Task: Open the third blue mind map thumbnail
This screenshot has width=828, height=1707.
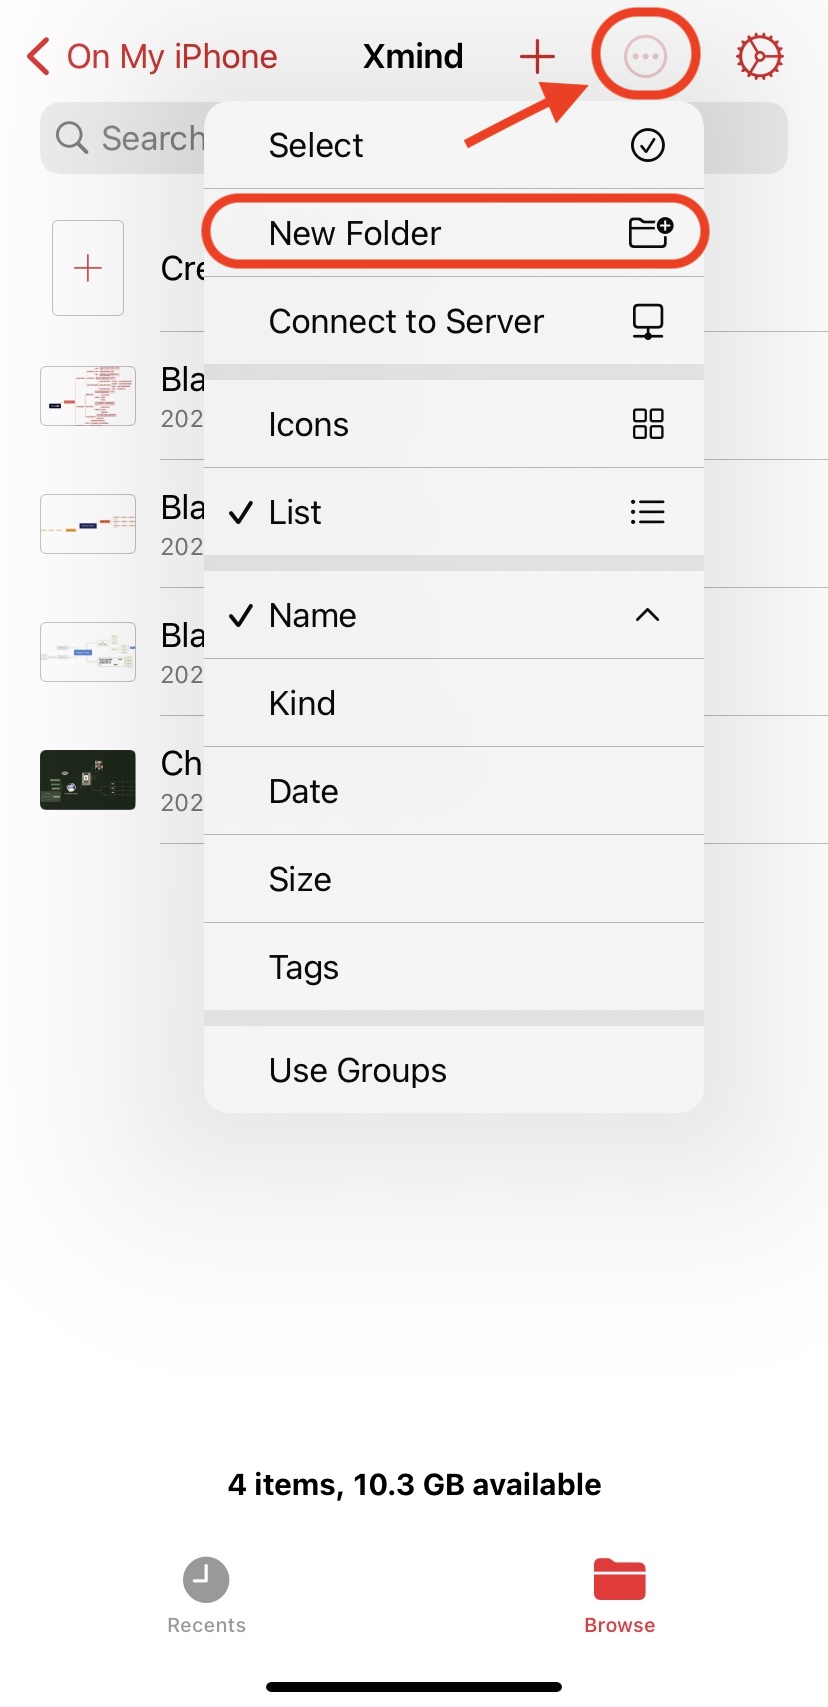Action: pyautogui.click(x=88, y=652)
